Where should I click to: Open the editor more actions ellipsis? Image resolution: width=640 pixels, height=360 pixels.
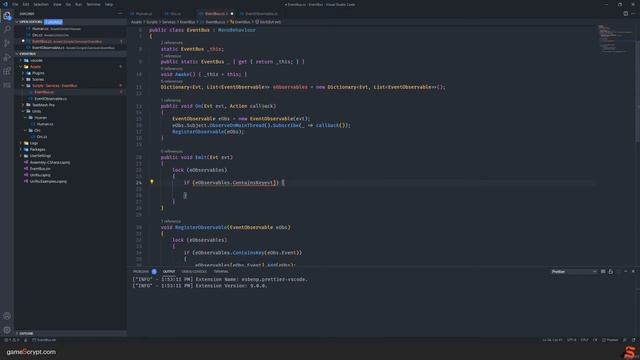[633, 13]
